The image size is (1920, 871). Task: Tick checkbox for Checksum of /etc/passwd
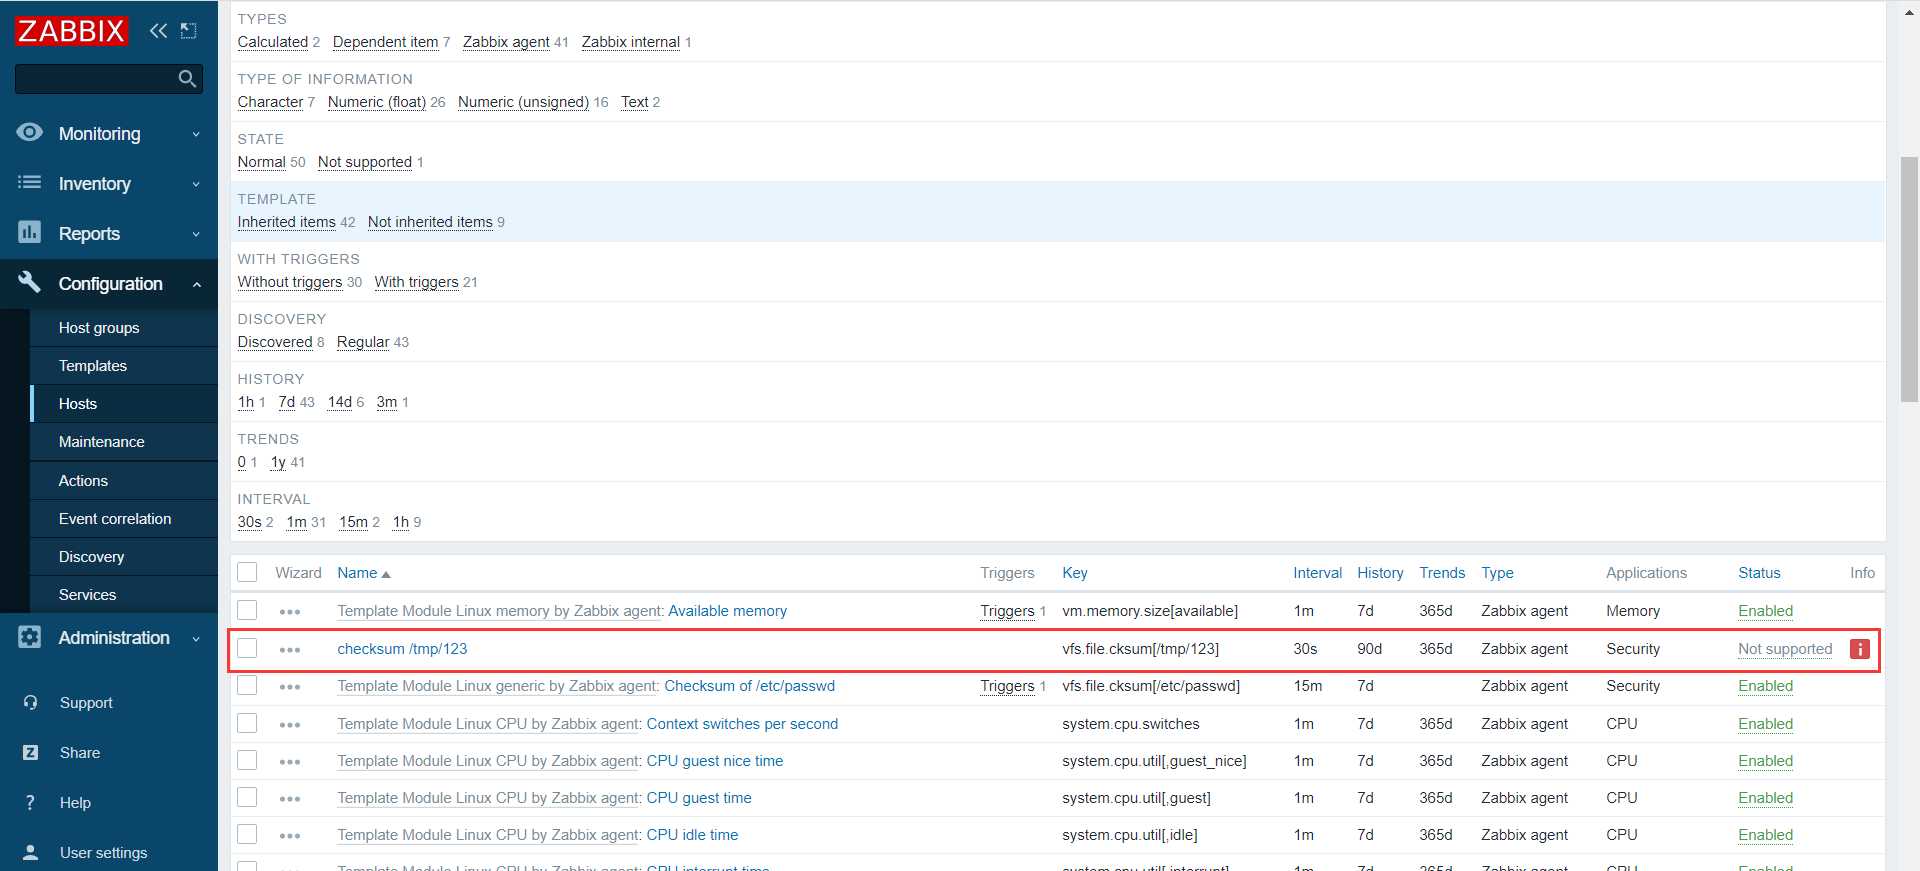tap(247, 685)
